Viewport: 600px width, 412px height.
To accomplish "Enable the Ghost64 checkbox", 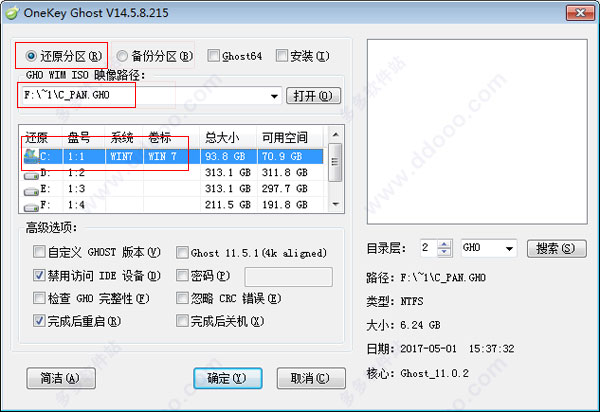I will (x=215, y=56).
